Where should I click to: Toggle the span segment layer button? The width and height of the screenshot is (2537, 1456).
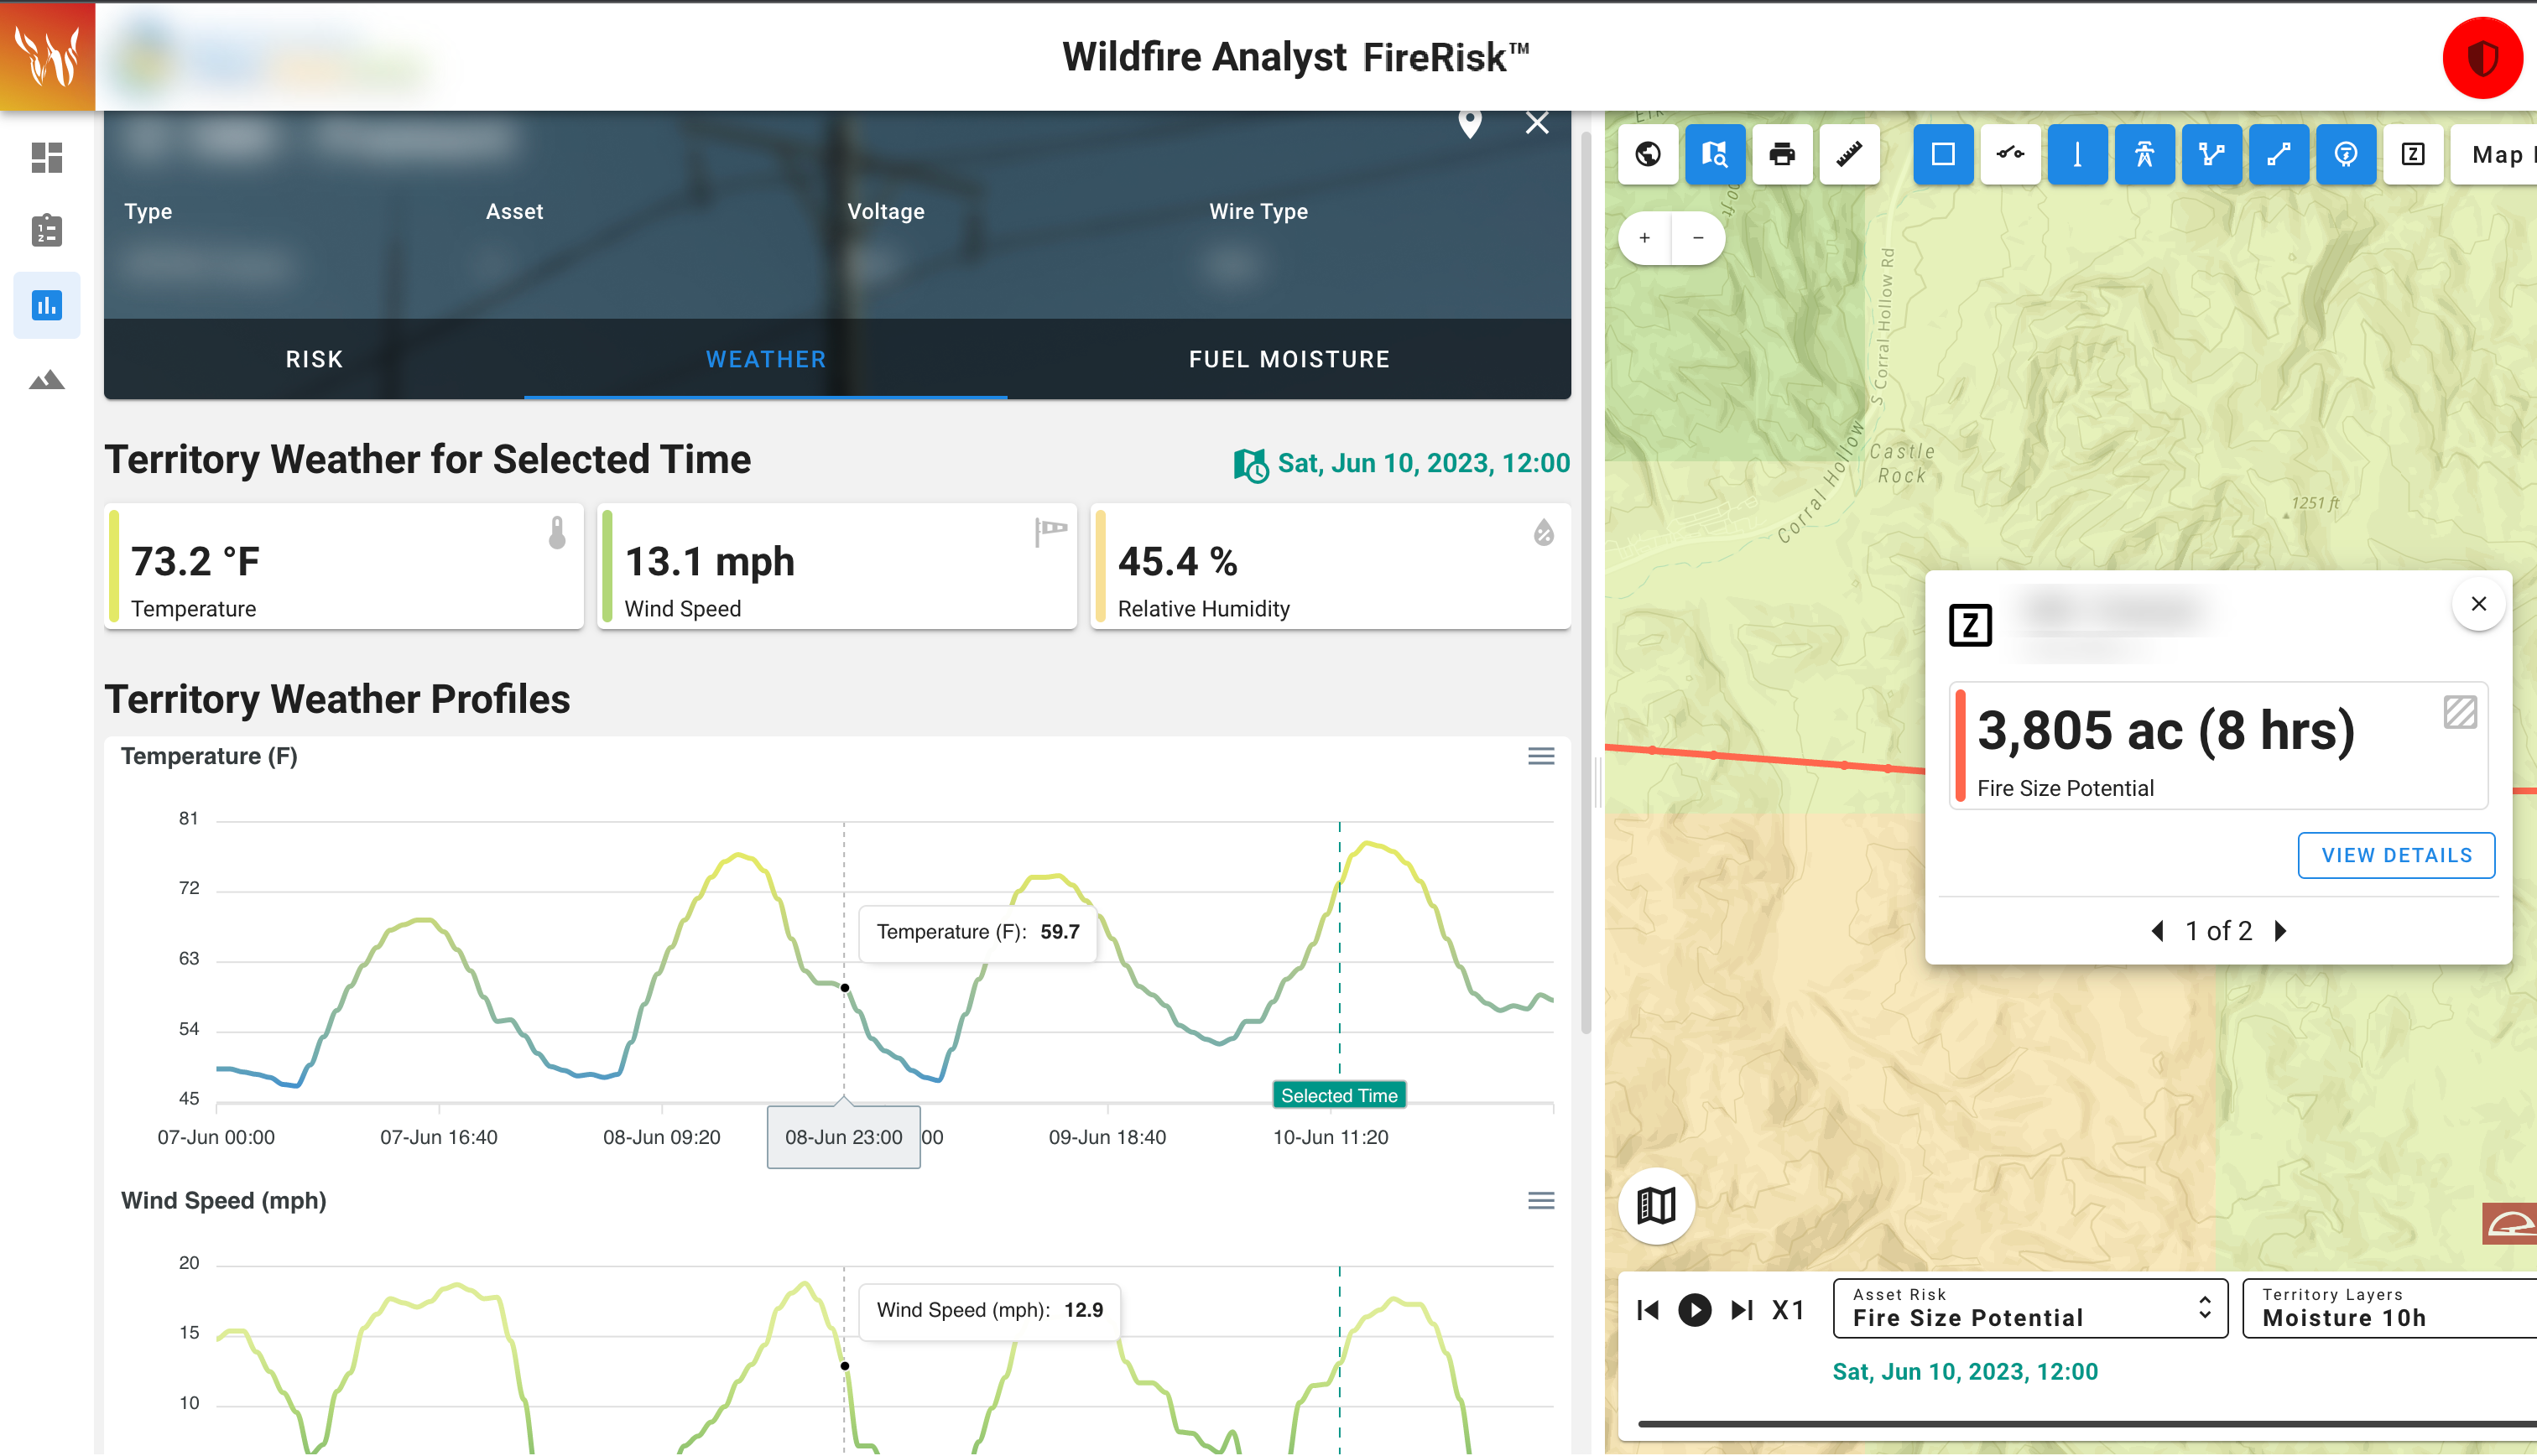point(2279,154)
